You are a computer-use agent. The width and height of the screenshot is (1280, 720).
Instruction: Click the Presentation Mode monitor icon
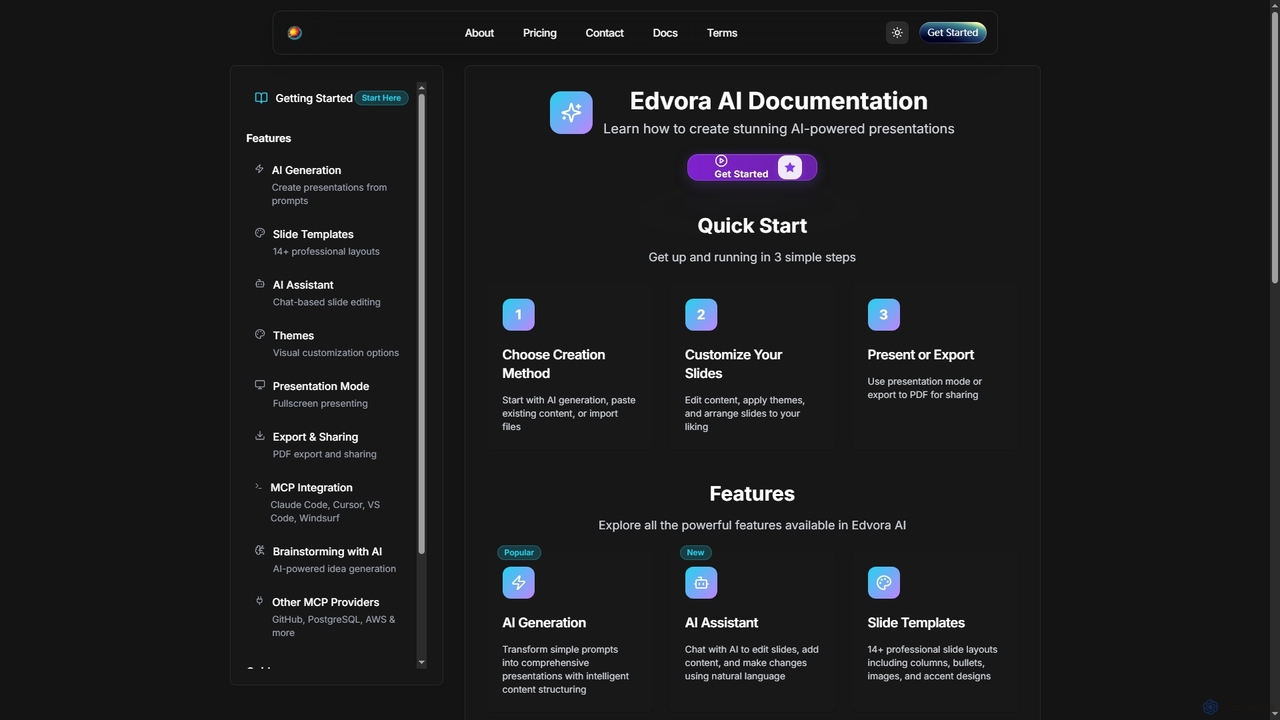coord(260,385)
